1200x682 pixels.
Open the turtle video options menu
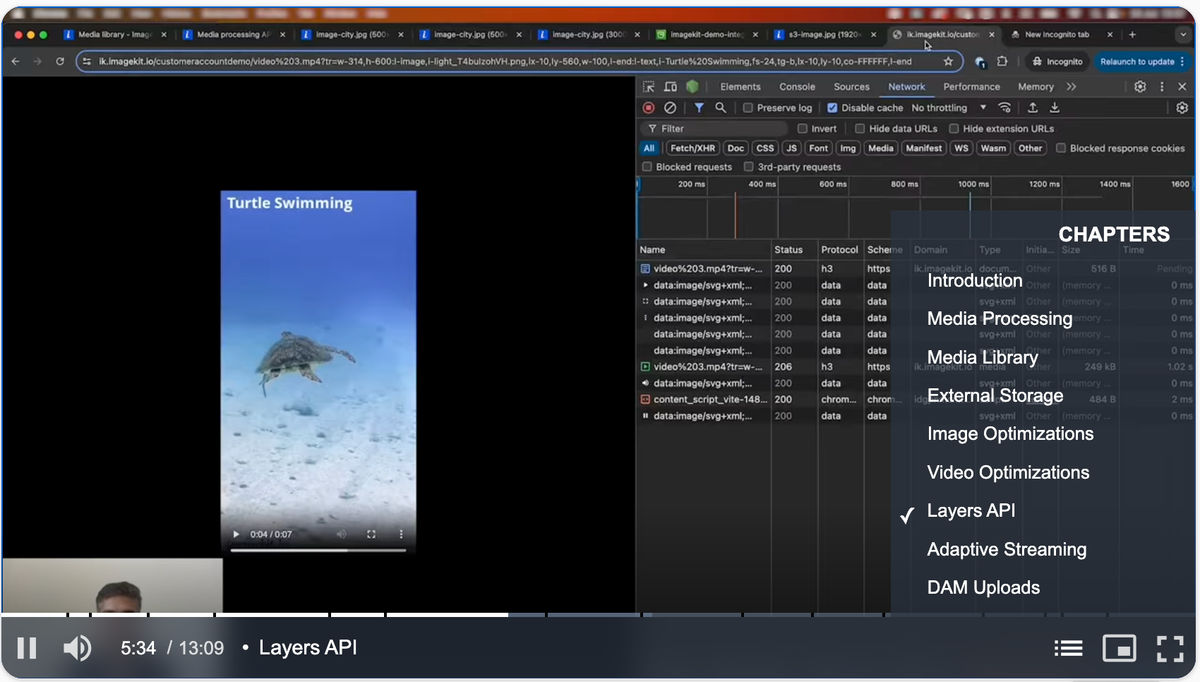point(401,535)
